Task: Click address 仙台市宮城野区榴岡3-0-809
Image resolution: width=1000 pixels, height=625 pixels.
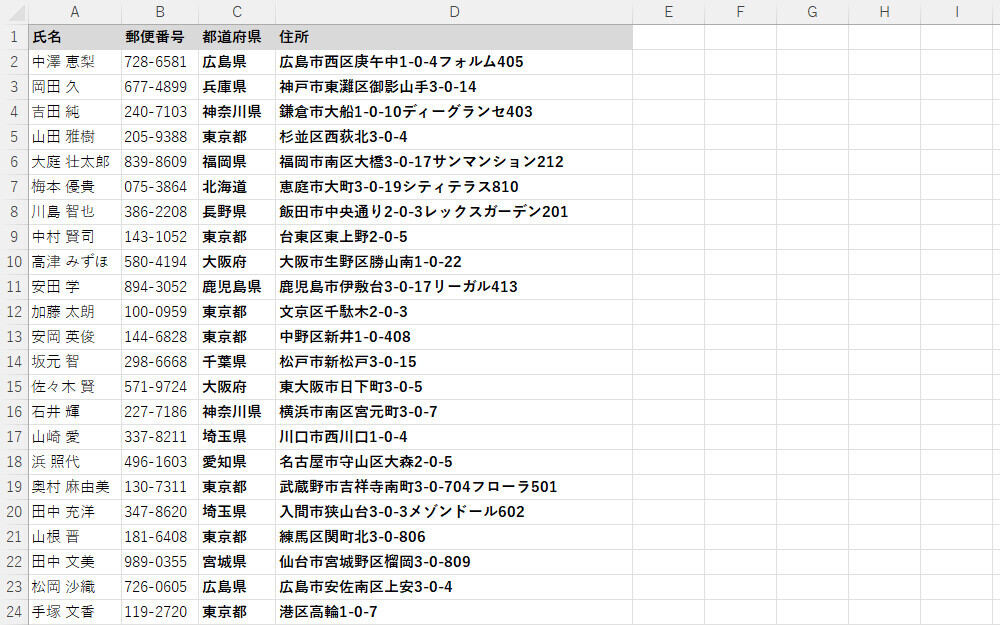Action: [454, 562]
